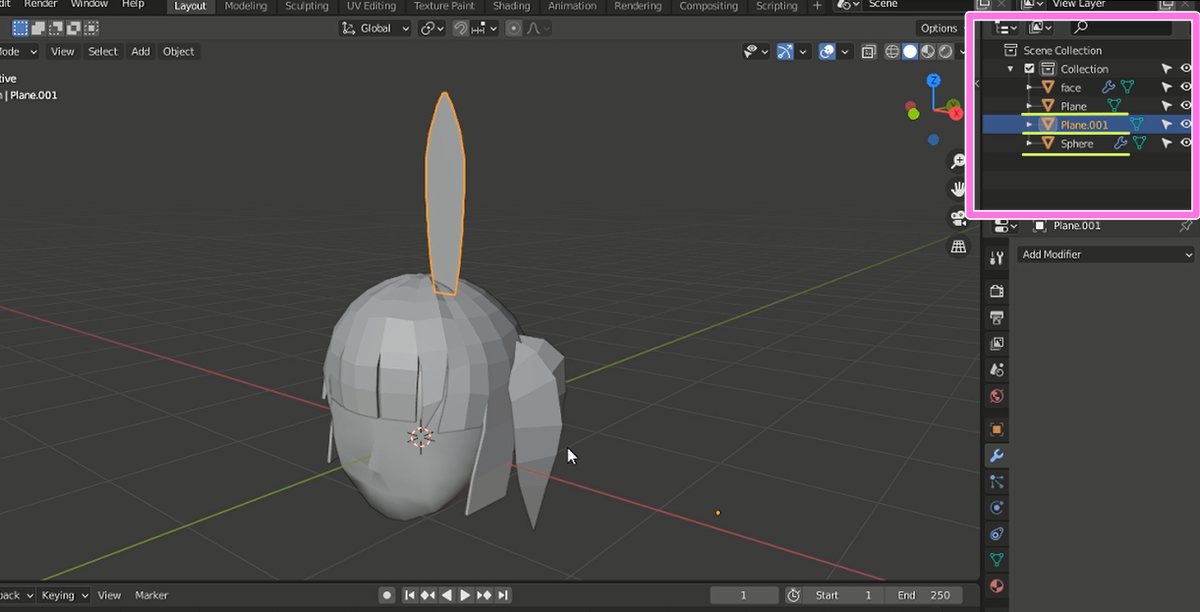Click the pan hand viewport gizmo
The width and height of the screenshot is (1200, 612).
958,188
